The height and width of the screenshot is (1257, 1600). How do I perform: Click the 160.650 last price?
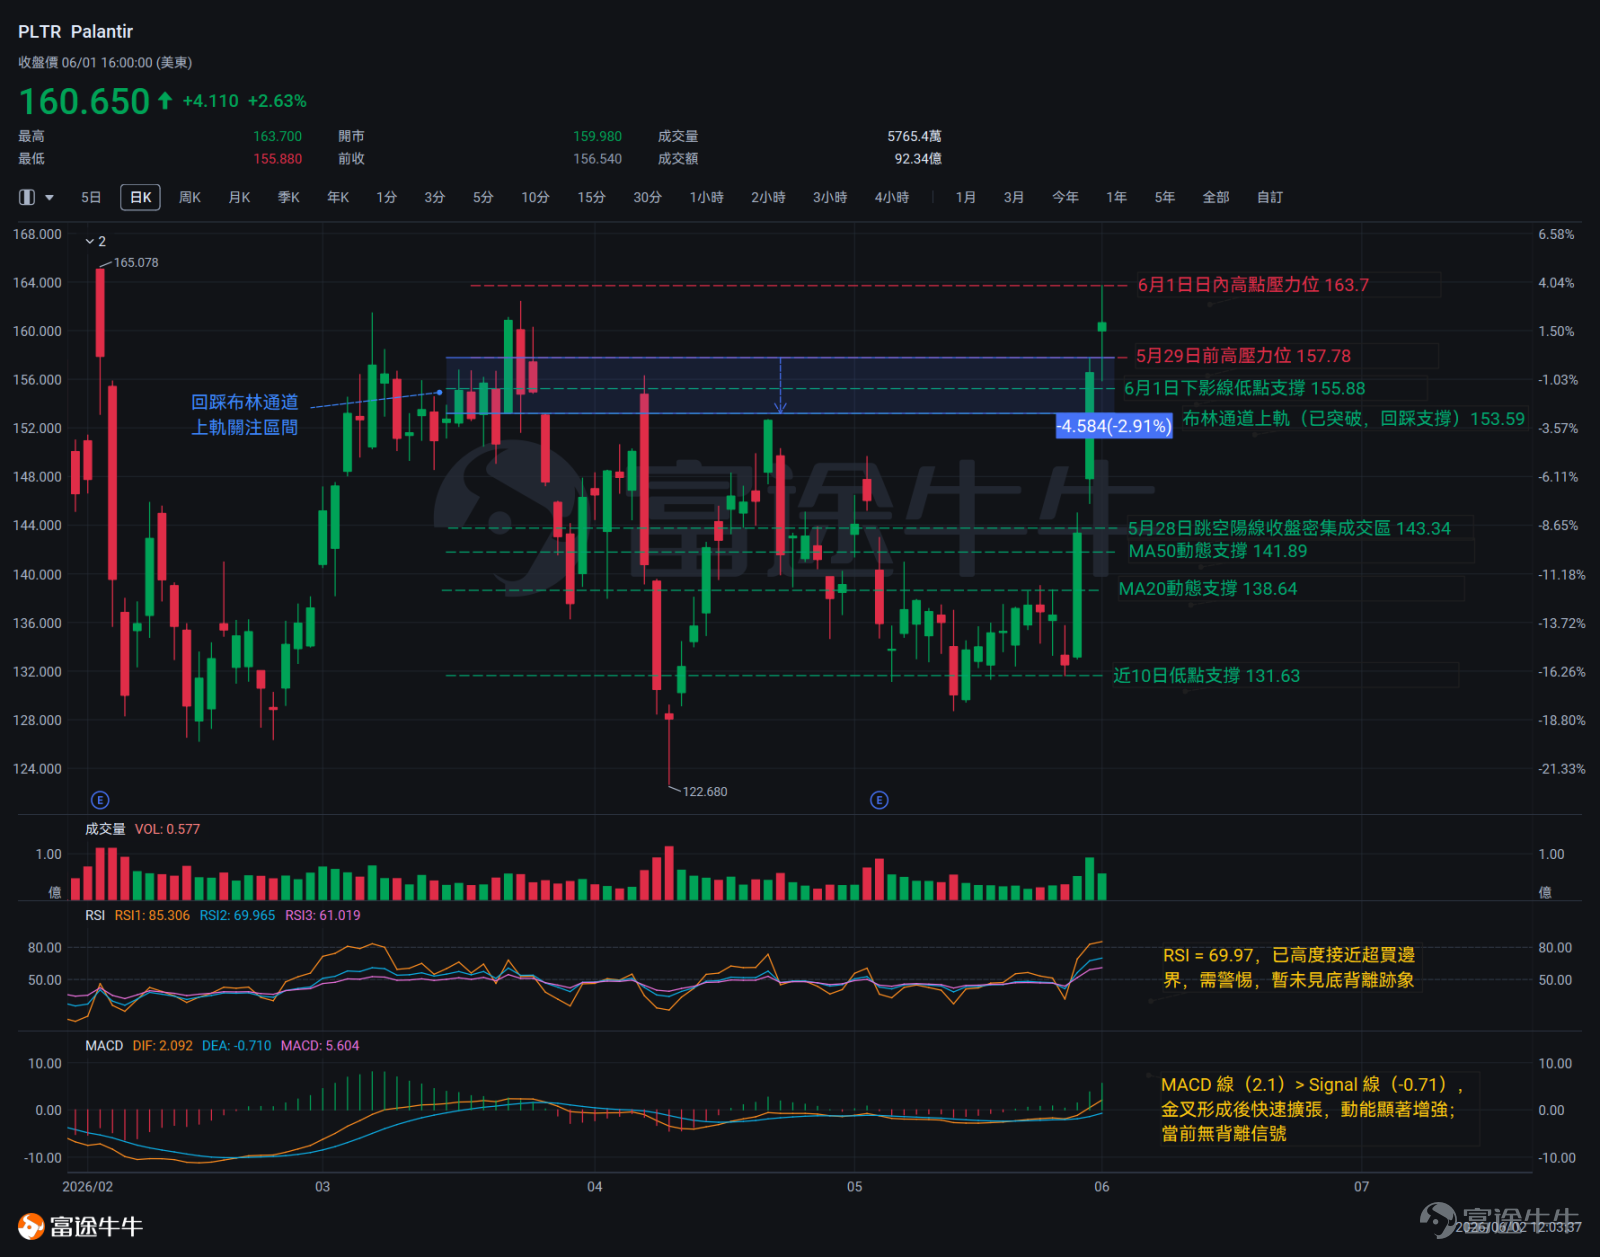point(84,101)
